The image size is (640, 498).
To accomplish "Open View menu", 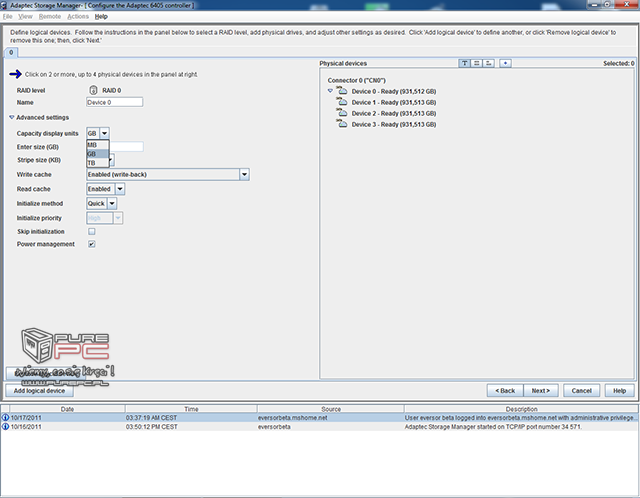I will click(x=25, y=16).
